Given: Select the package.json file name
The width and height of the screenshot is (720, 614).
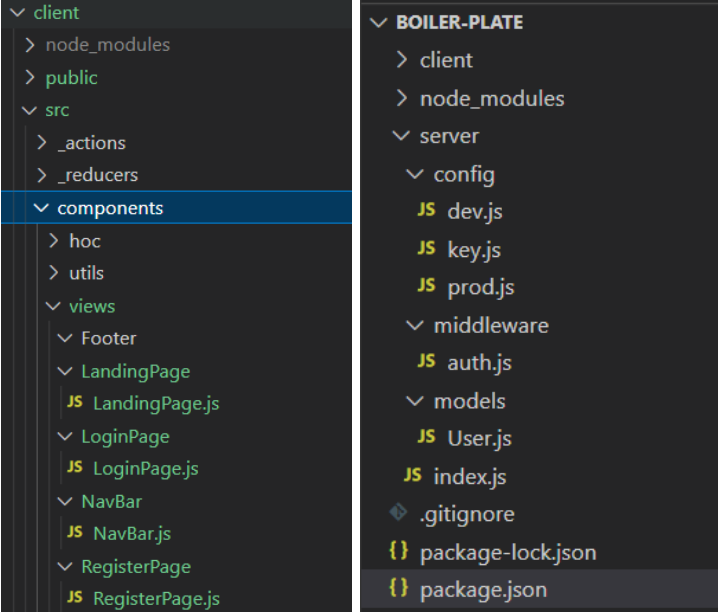Looking at the screenshot, I should 484,591.
